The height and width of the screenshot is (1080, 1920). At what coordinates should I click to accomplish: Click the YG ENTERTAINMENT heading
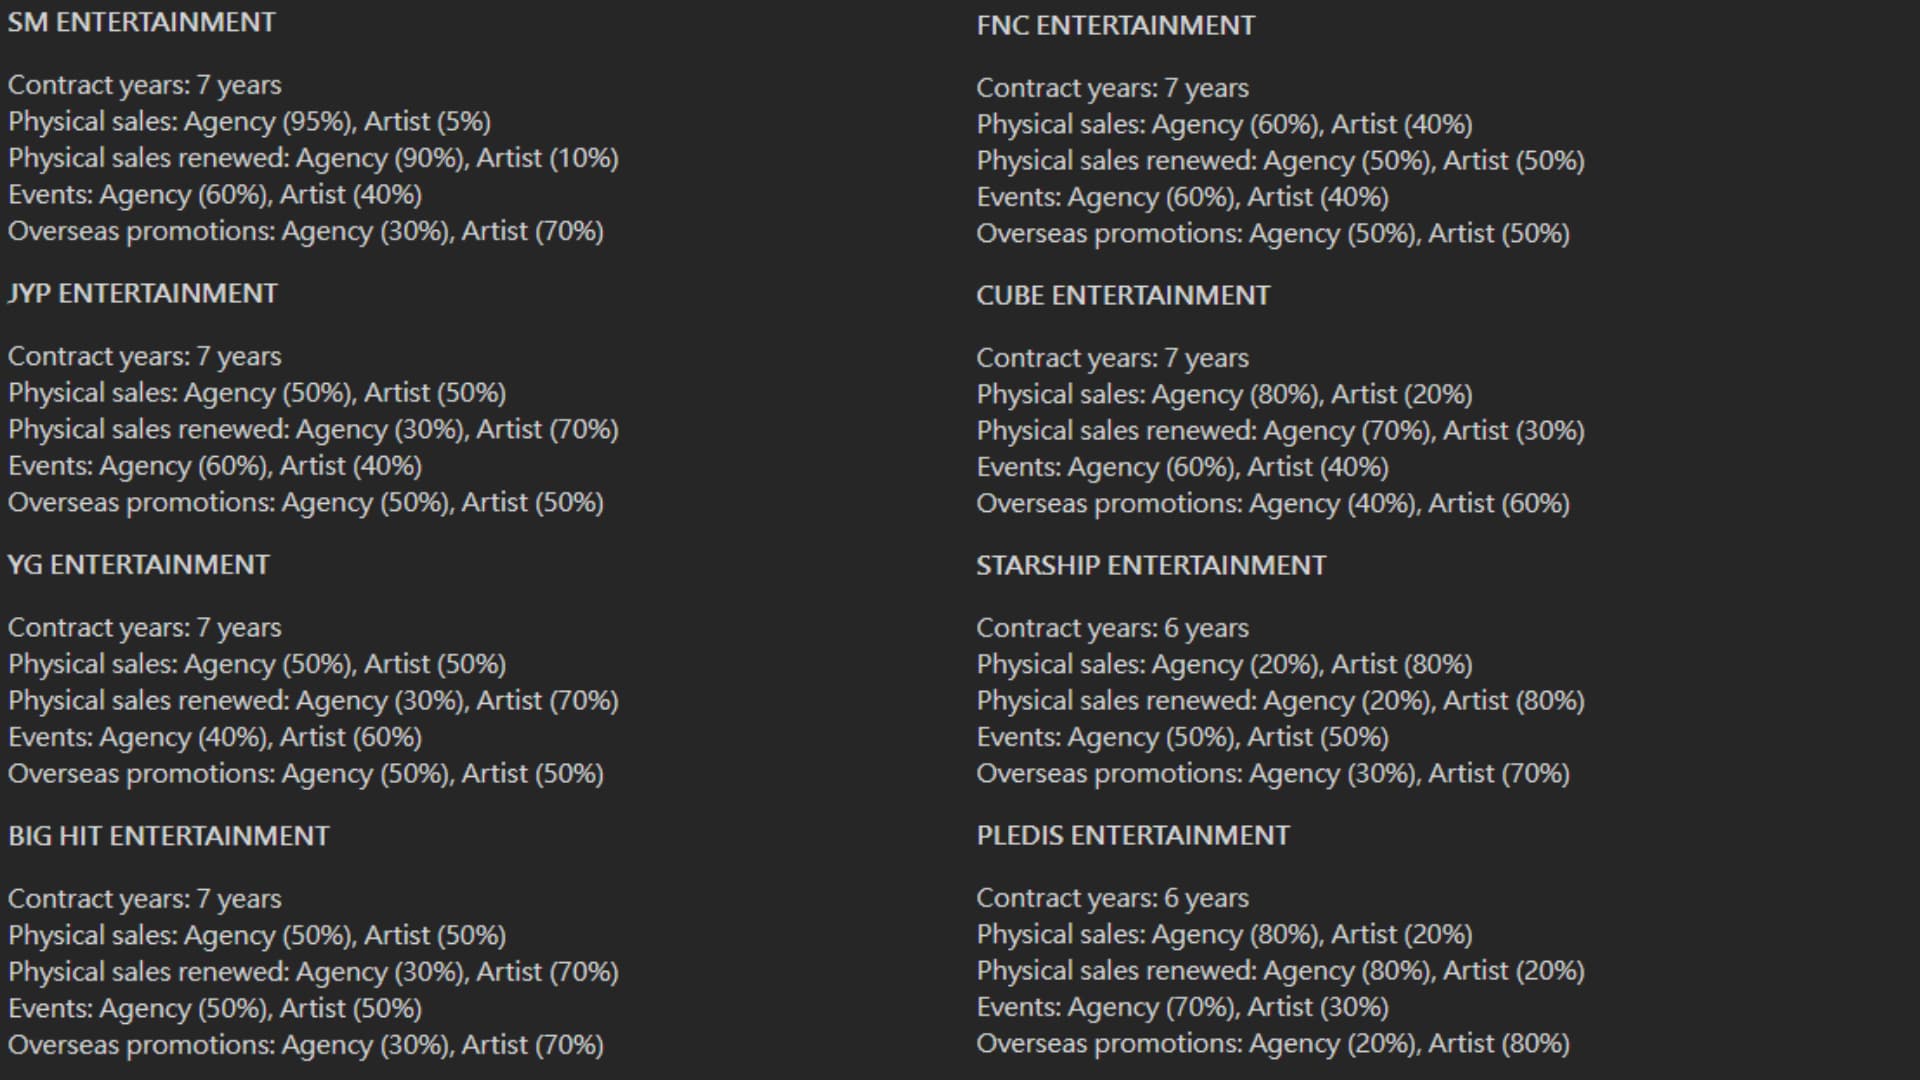pos(138,564)
